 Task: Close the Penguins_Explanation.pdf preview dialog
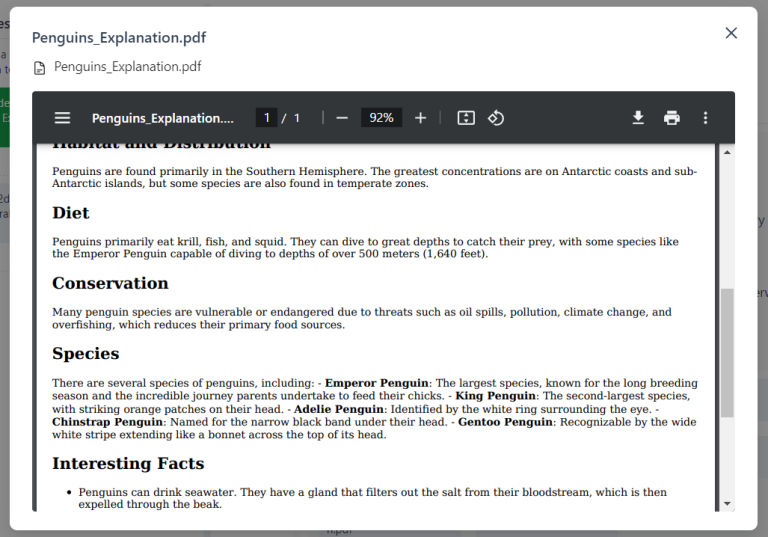731,33
